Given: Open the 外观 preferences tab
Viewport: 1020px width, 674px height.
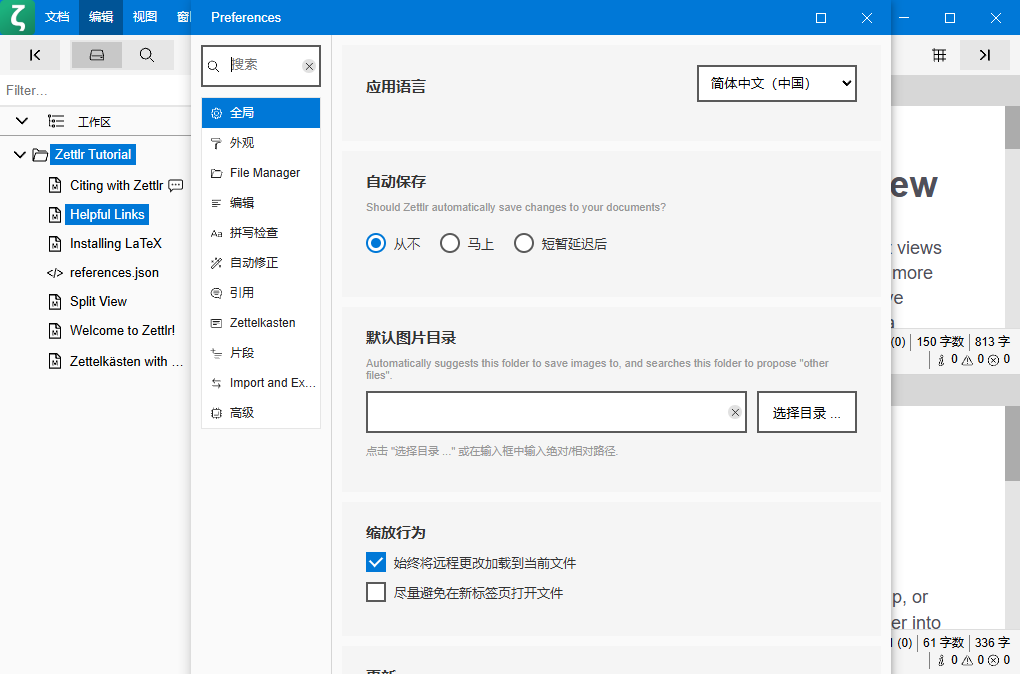Looking at the screenshot, I should click(x=242, y=143).
